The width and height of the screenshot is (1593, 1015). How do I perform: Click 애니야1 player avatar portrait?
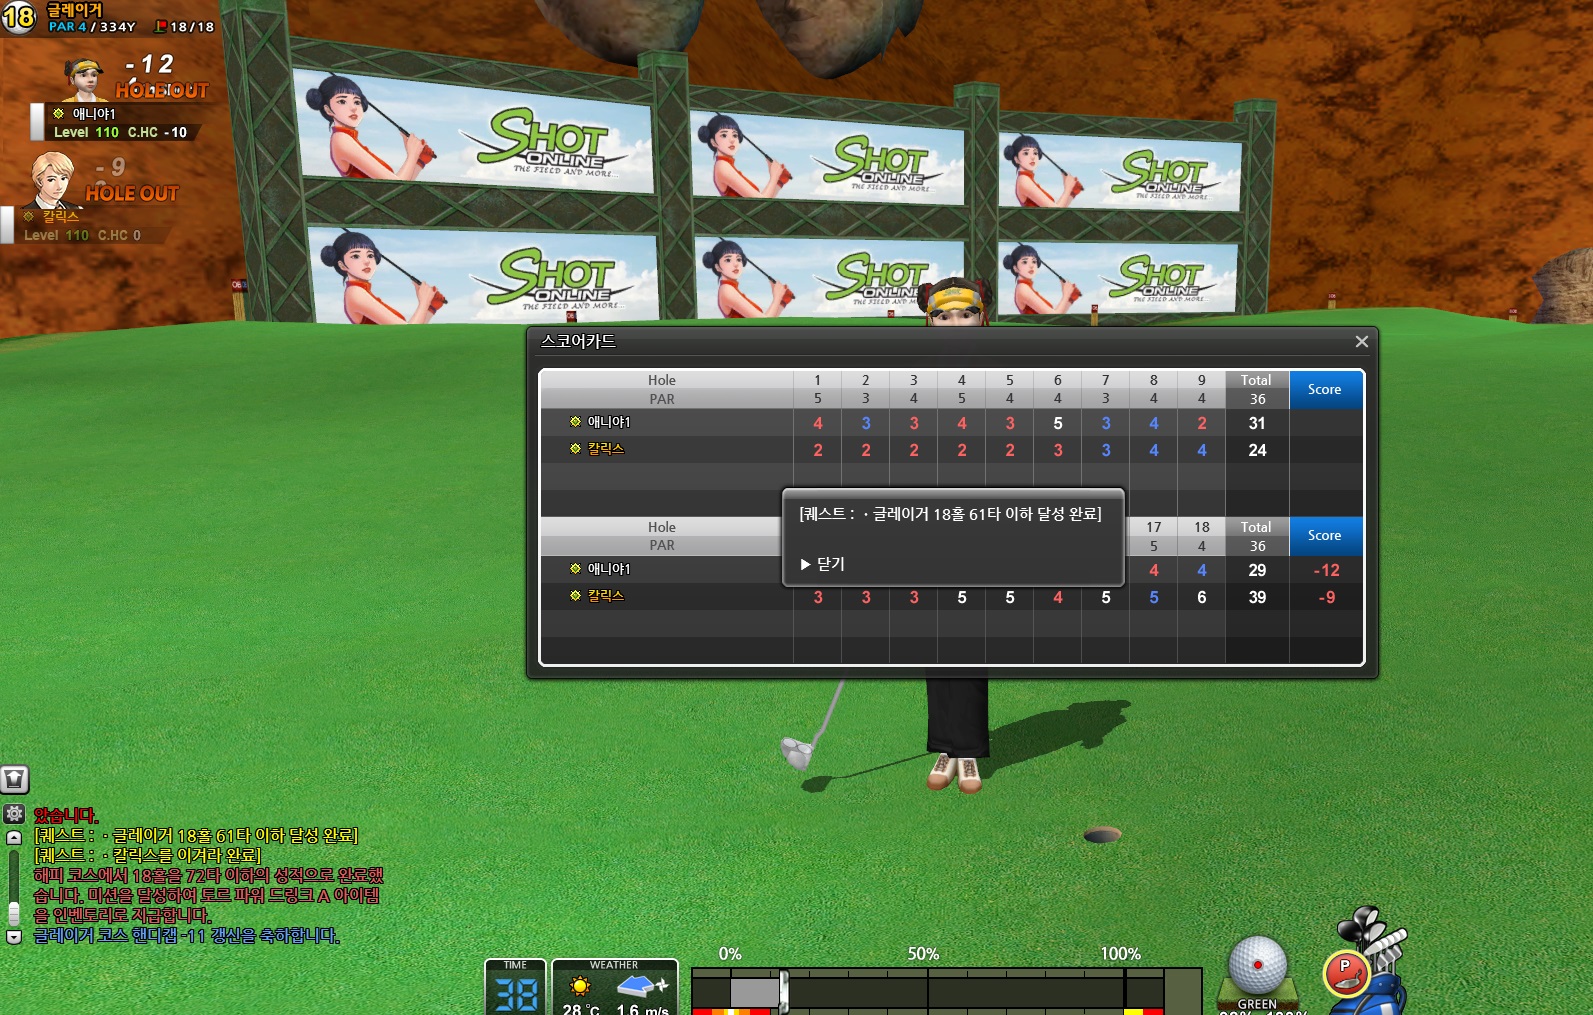click(x=84, y=78)
